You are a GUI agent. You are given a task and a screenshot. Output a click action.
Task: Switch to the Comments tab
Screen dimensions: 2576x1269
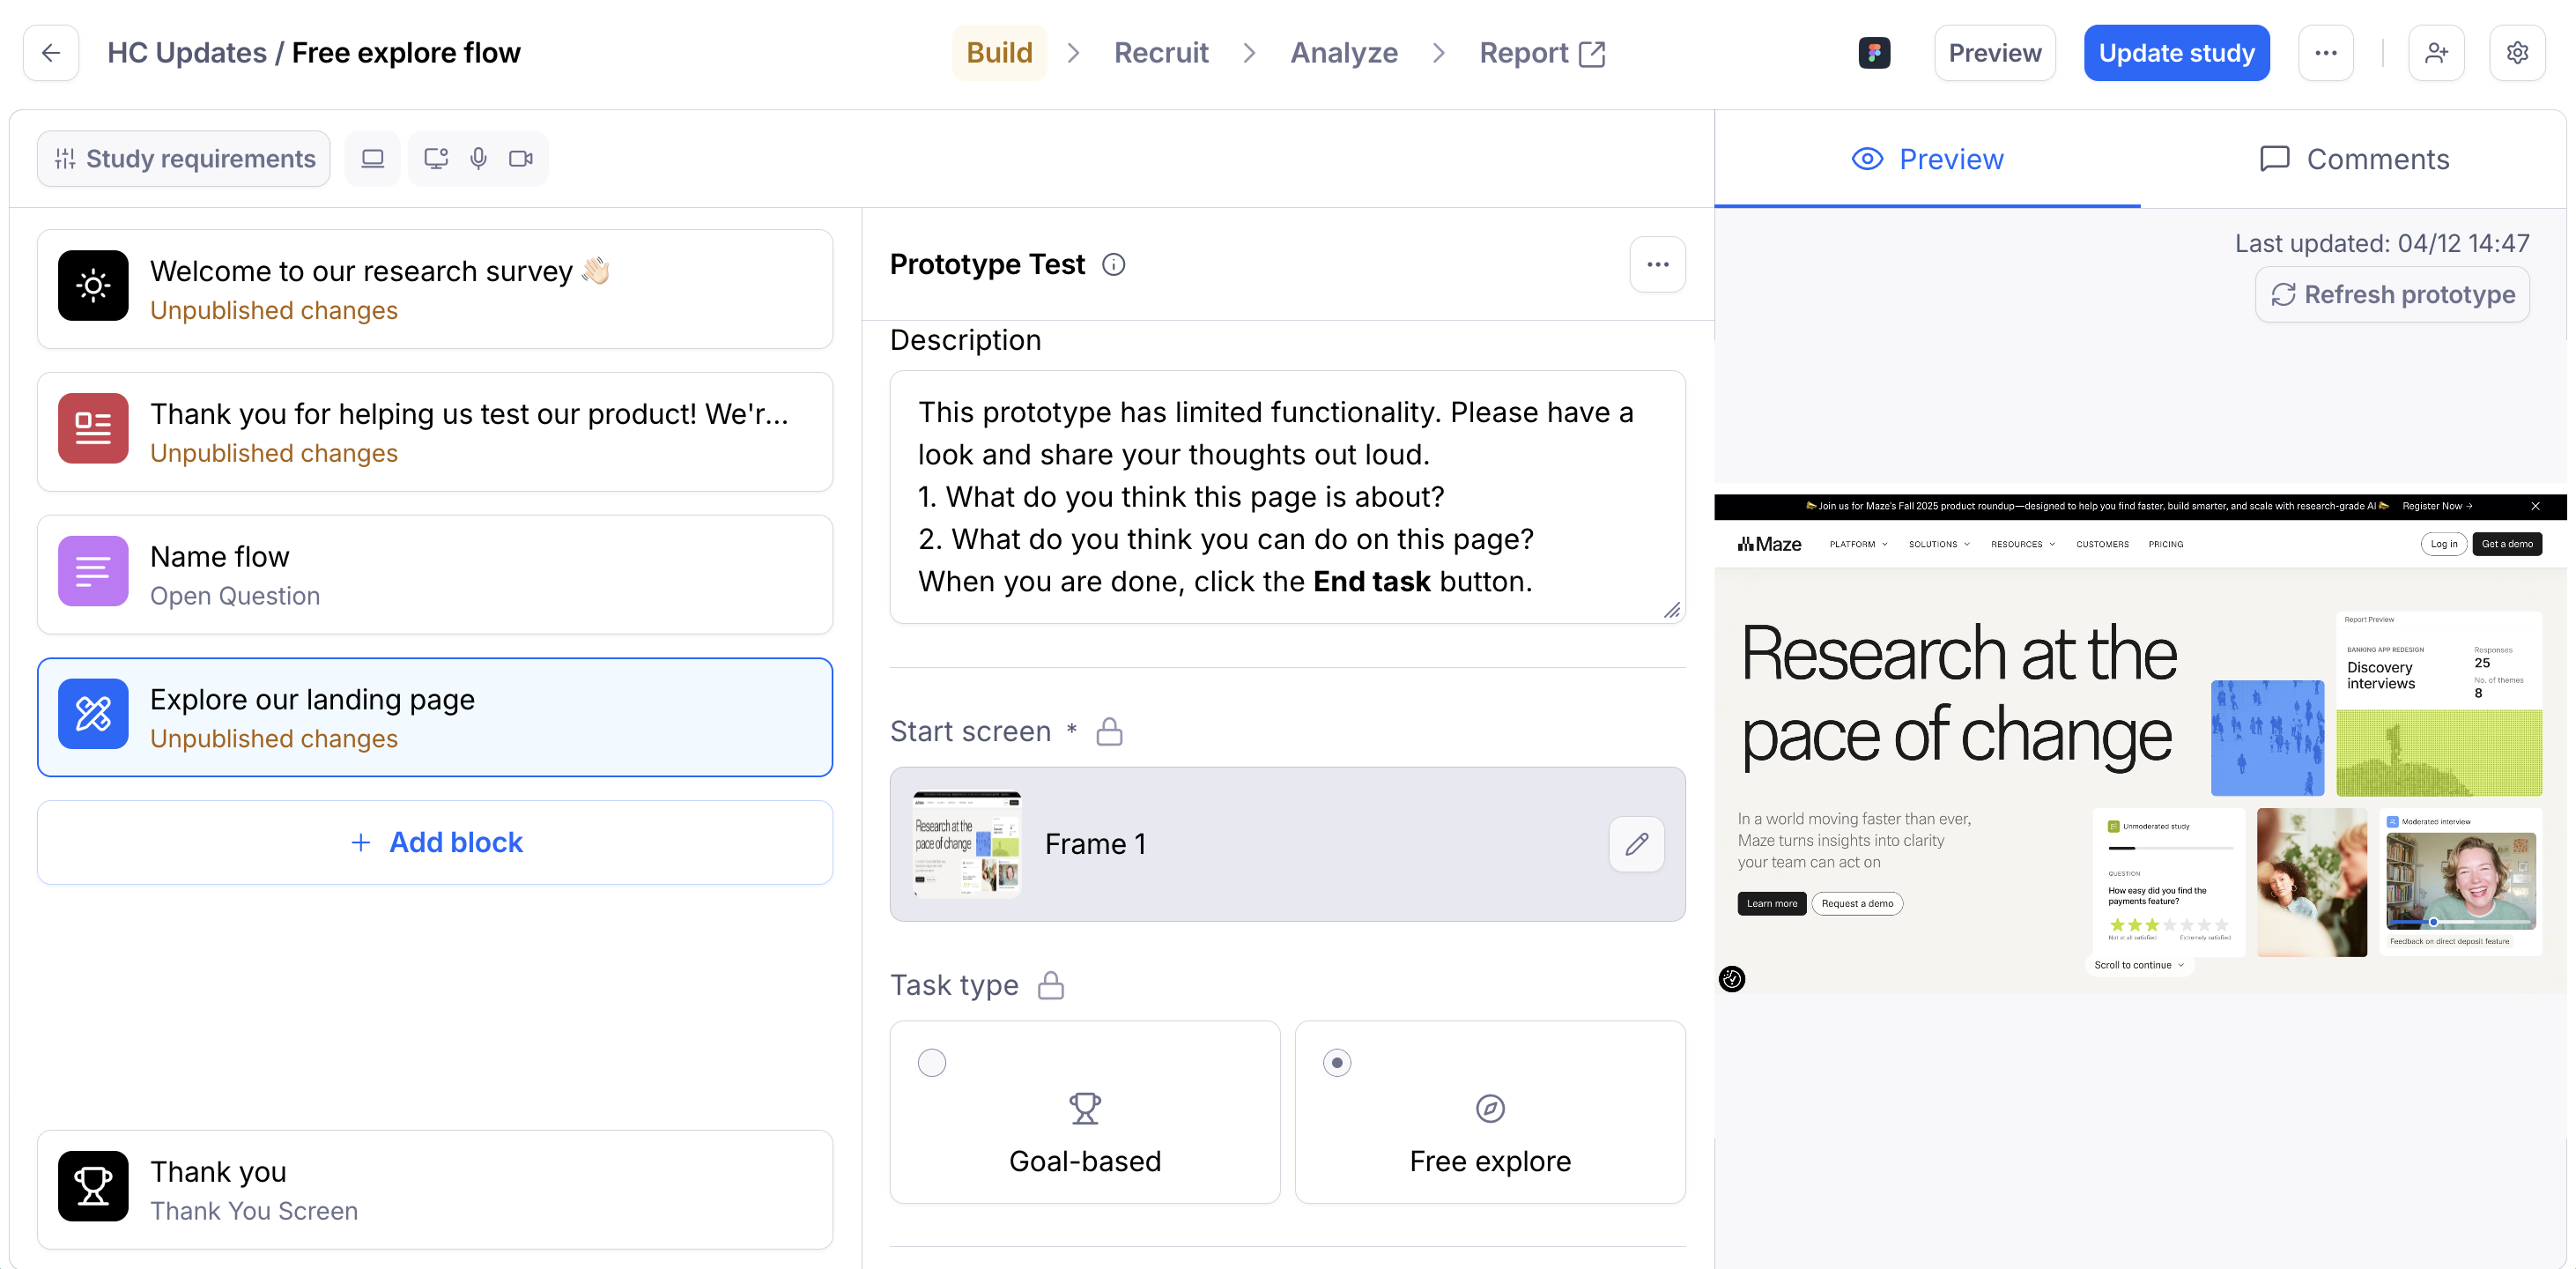pyautogui.click(x=2354, y=159)
